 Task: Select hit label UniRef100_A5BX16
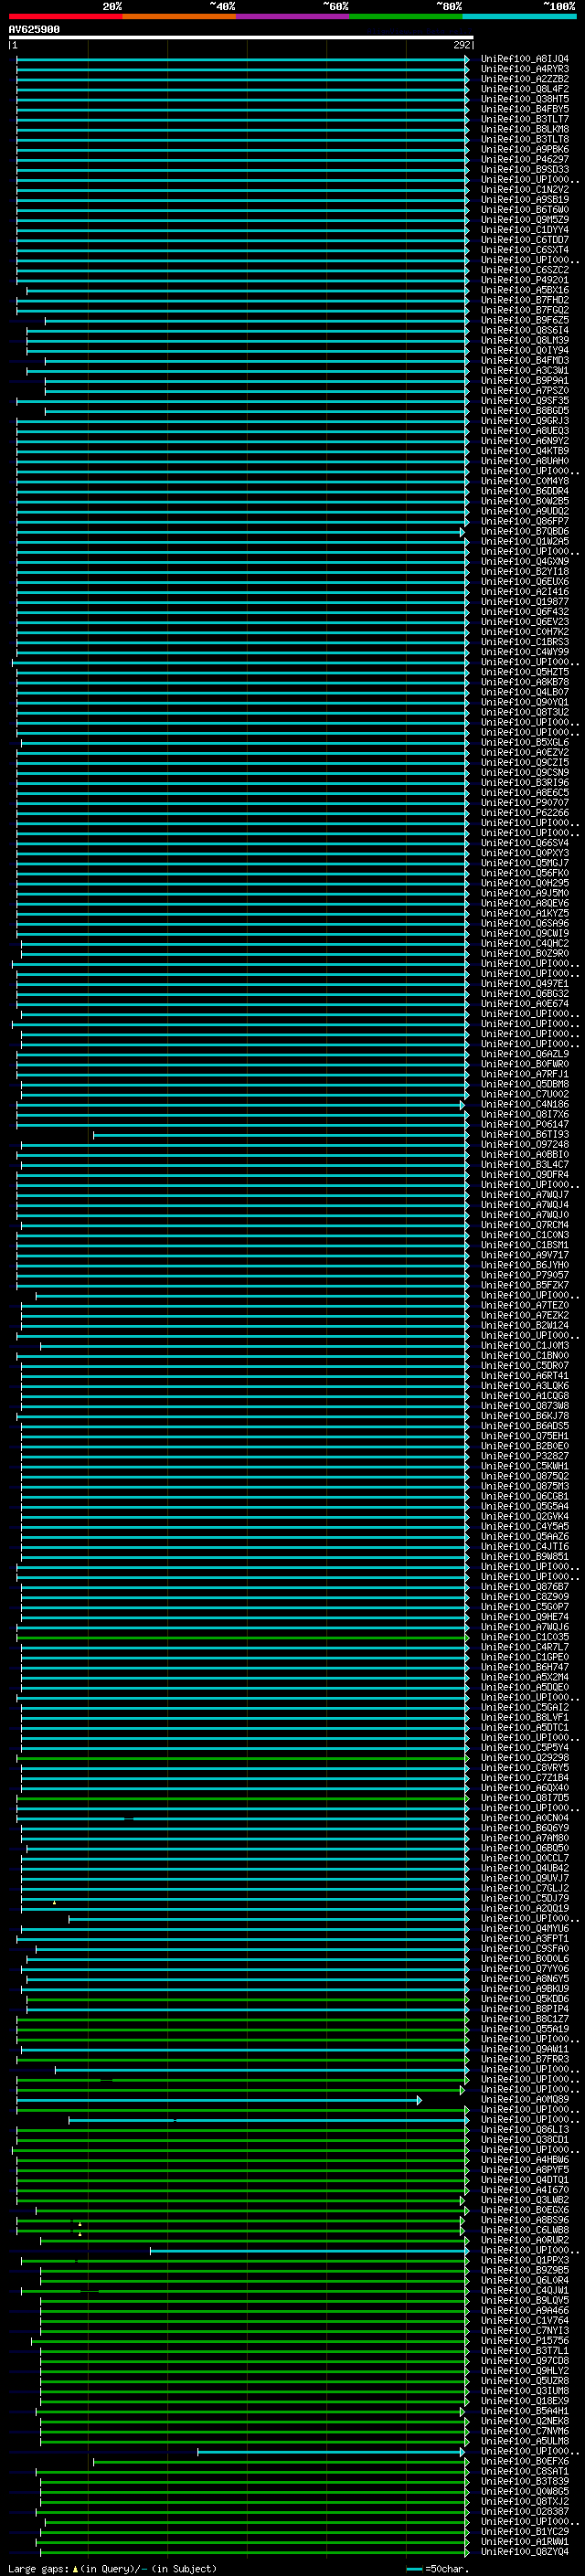(525, 290)
